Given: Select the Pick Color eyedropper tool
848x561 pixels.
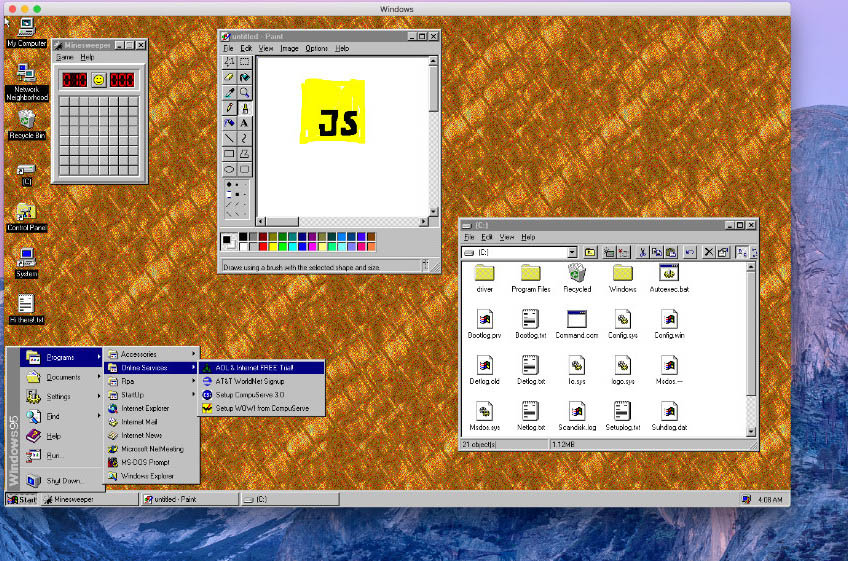Looking at the screenshot, I should [x=229, y=93].
